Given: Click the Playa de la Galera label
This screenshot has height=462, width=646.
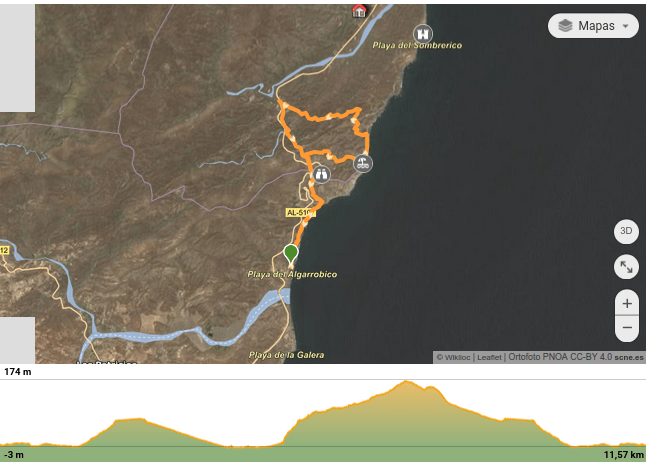Looking at the screenshot, I should pyautogui.click(x=286, y=355).
